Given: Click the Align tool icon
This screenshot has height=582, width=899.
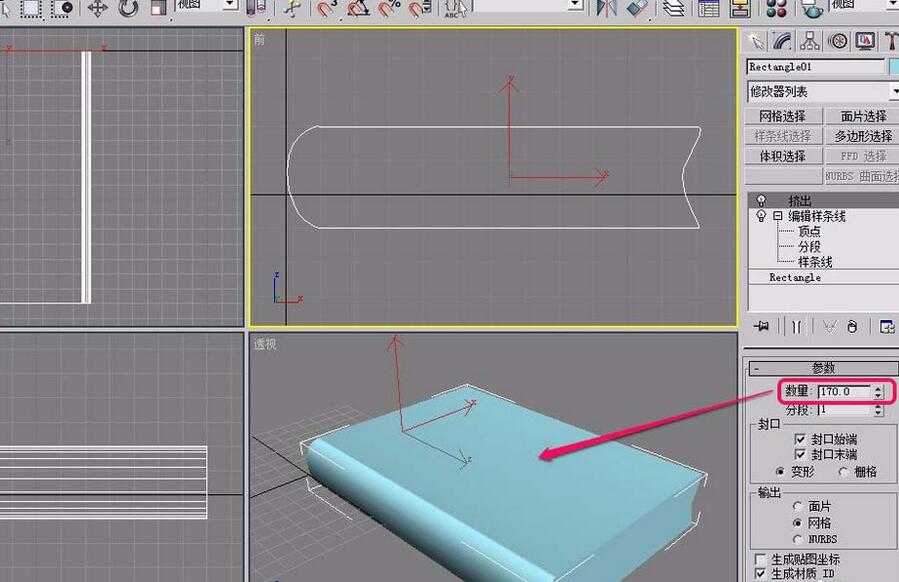Looking at the screenshot, I should coord(638,10).
